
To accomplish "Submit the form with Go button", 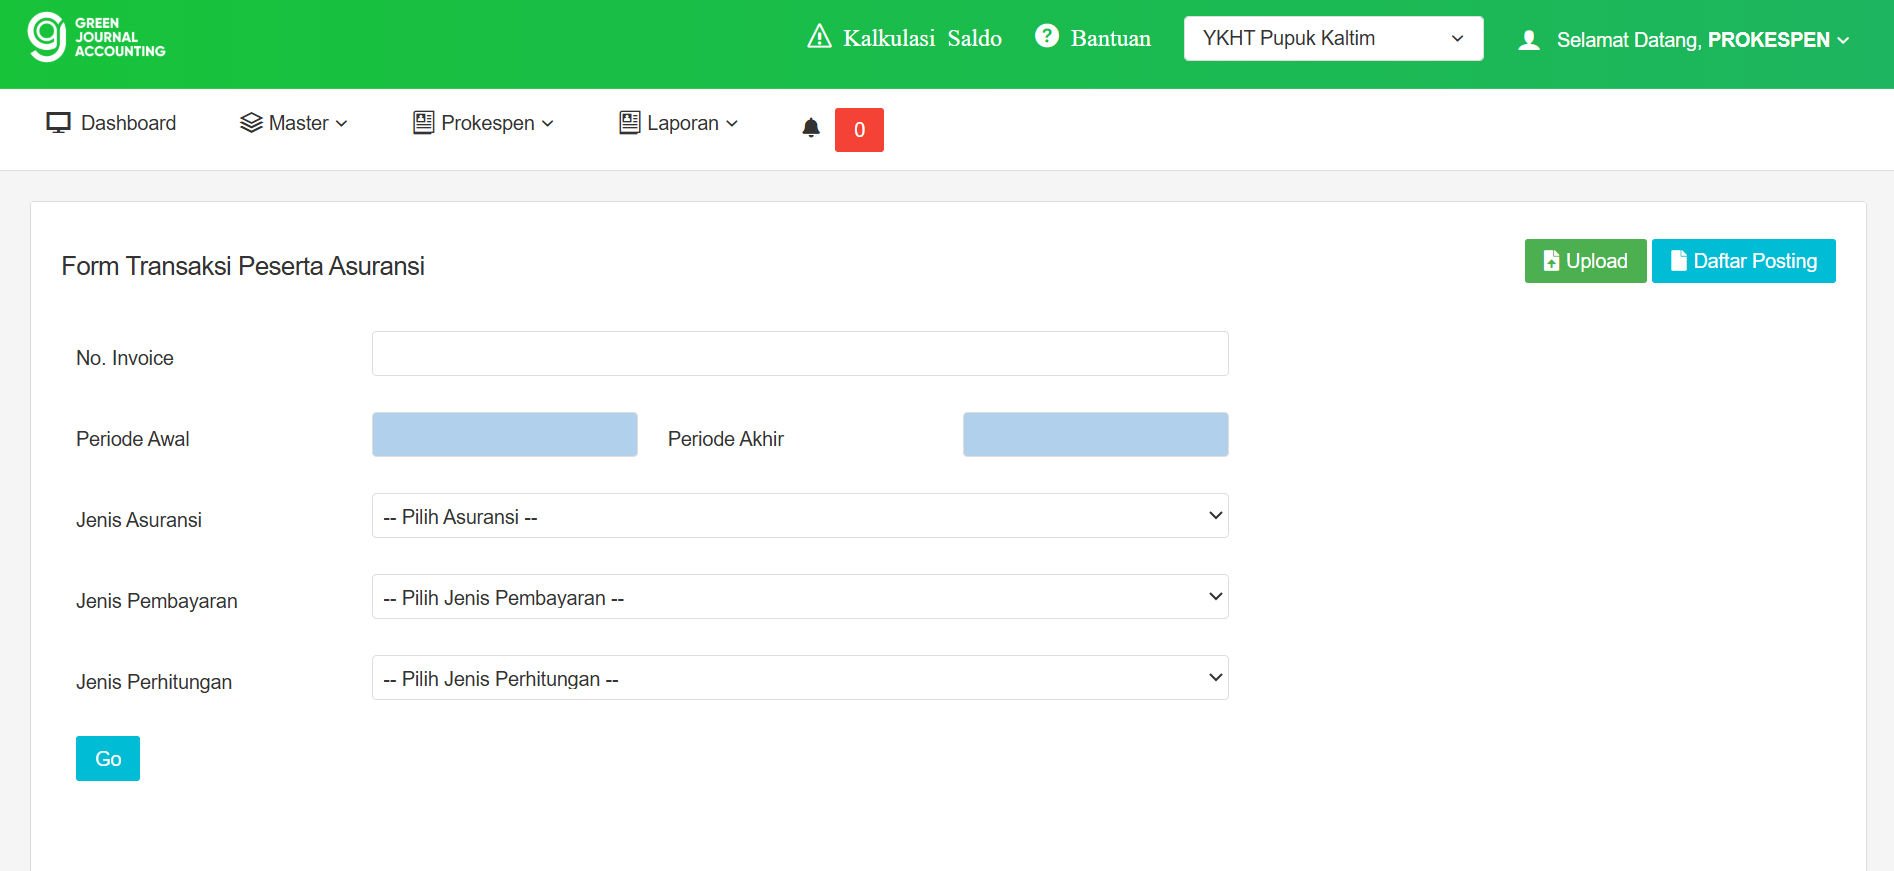I will click(x=108, y=759).
